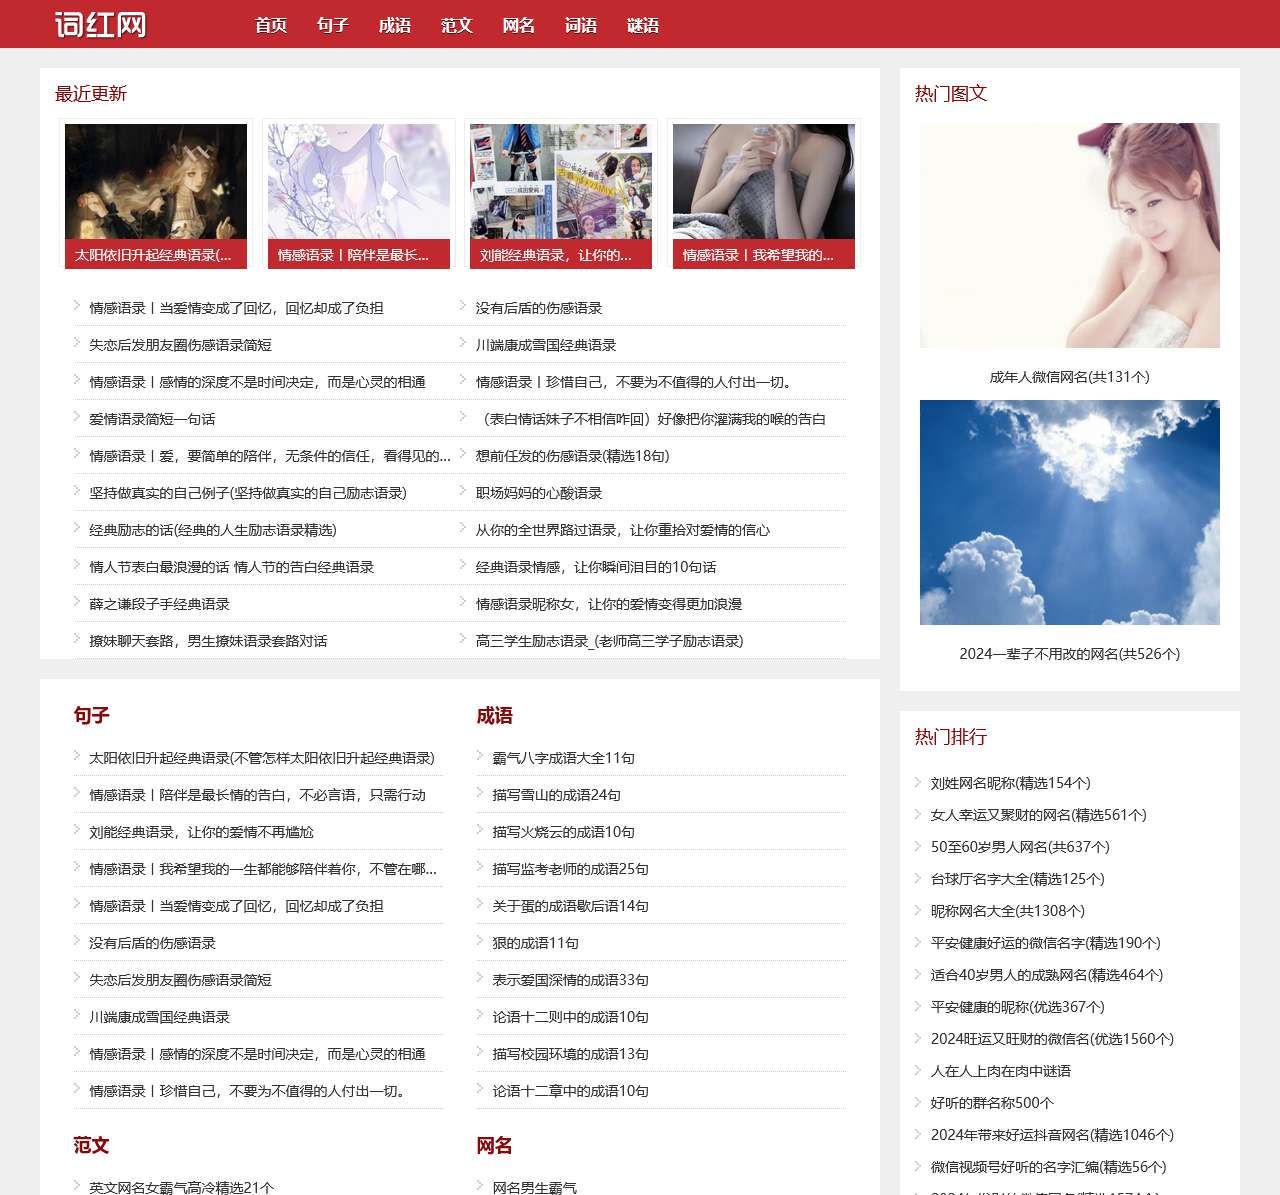
Task: Open the 成年人微信网名 woman image
Action: coord(1070,235)
